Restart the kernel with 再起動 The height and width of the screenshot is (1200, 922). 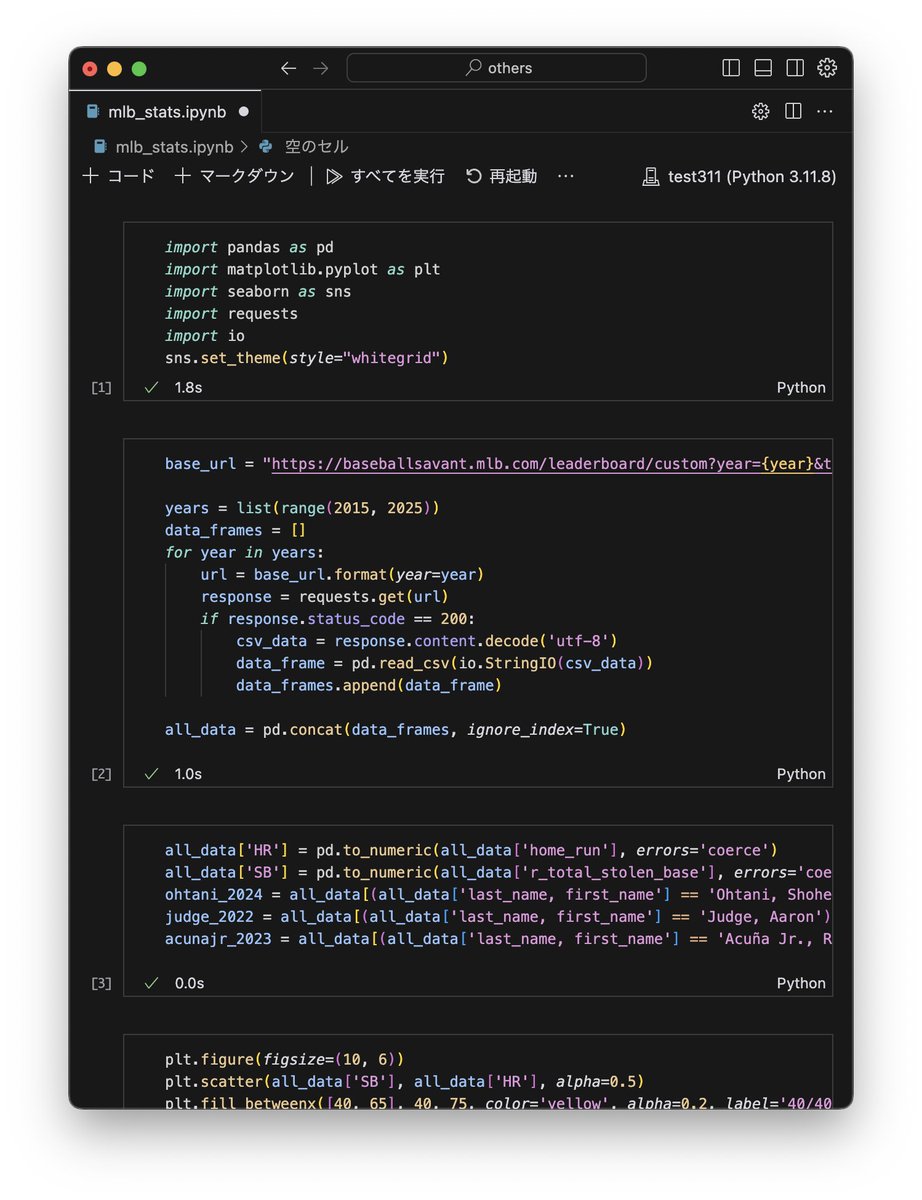click(502, 176)
